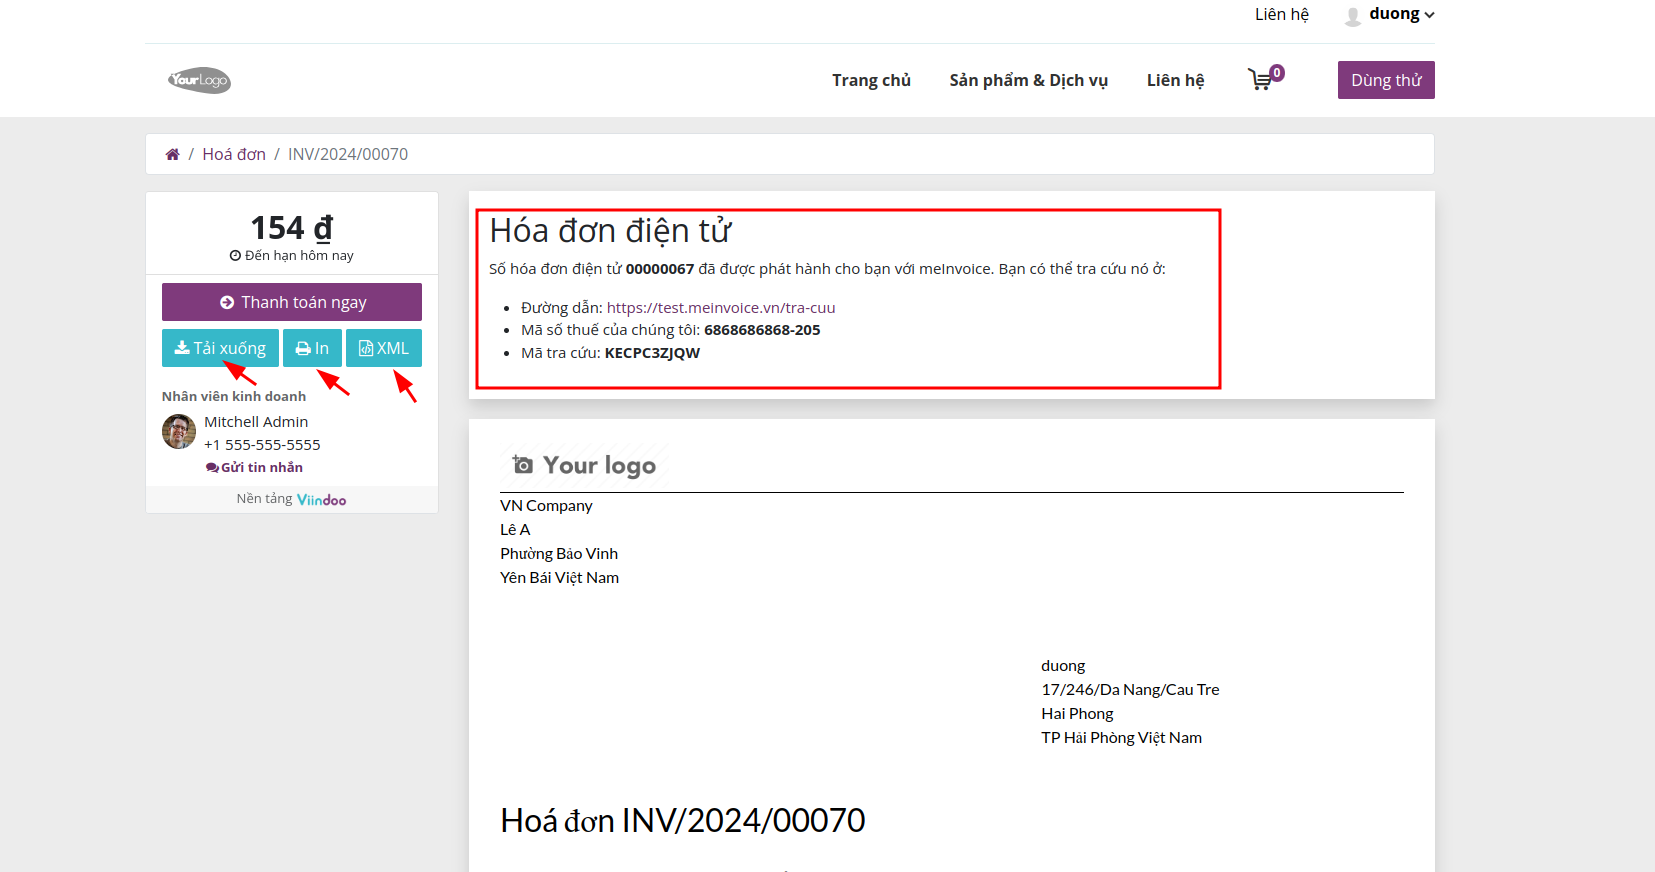
Task: Go to Sản phẩm & Dịch vụ menu
Action: point(1028,80)
